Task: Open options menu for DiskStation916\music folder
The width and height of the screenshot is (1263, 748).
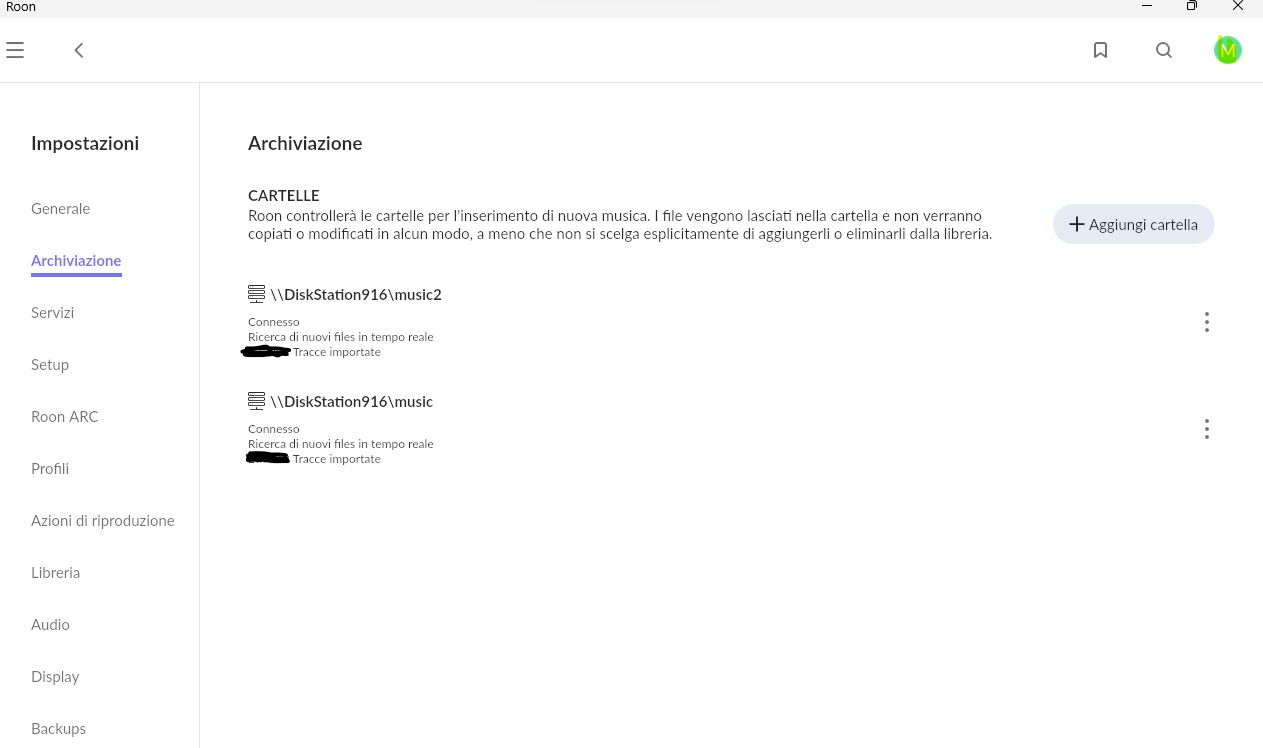Action: point(1207,429)
